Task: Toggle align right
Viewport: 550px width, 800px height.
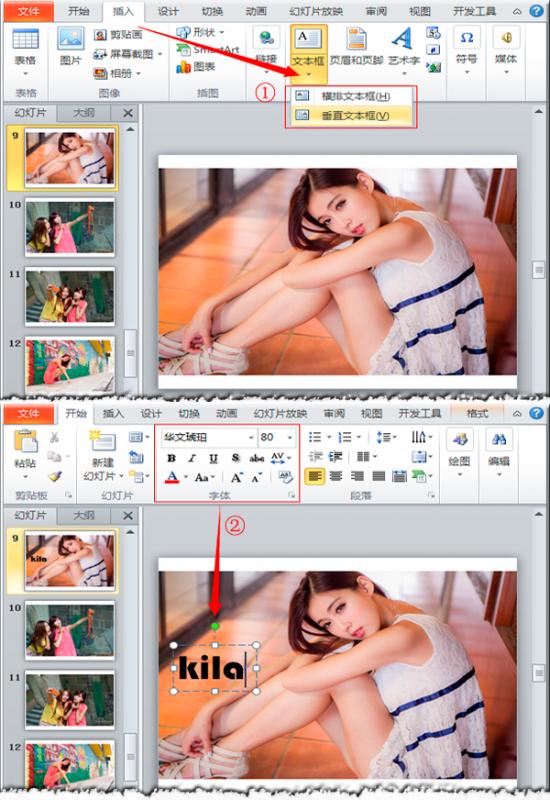Action: point(357,476)
